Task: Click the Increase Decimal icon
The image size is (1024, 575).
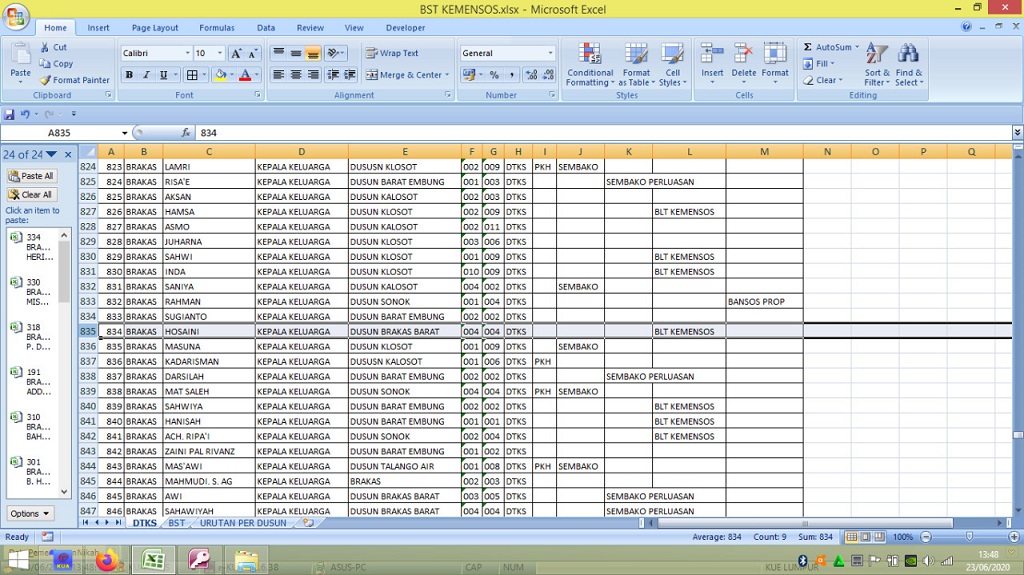Action: [531, 75]
